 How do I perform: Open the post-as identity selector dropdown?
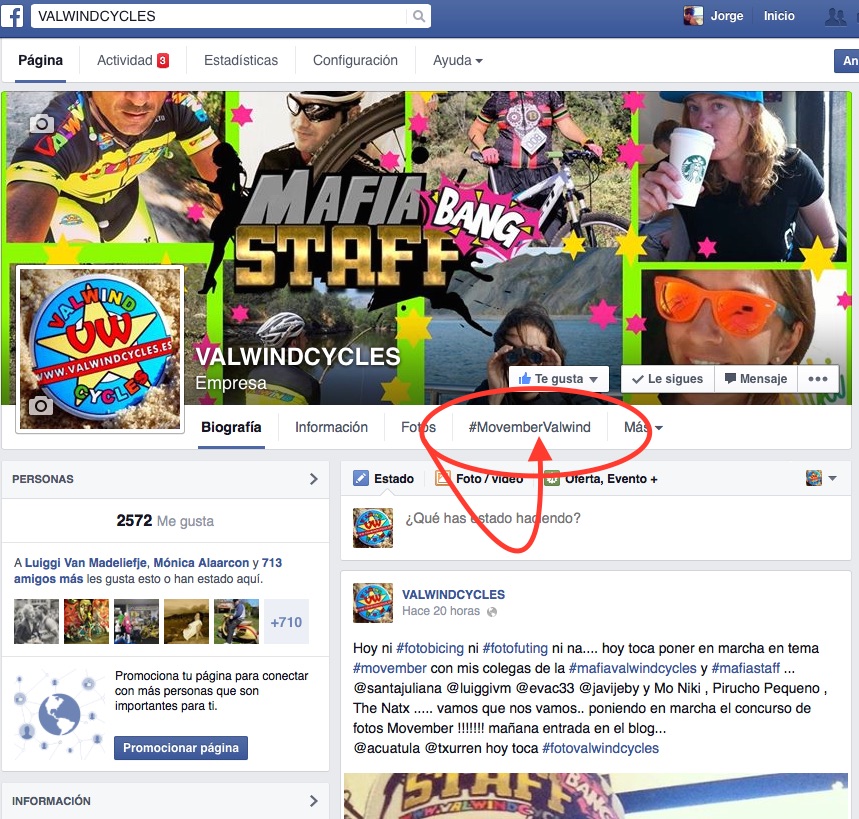pyautogui.click(x=821, y=478)
